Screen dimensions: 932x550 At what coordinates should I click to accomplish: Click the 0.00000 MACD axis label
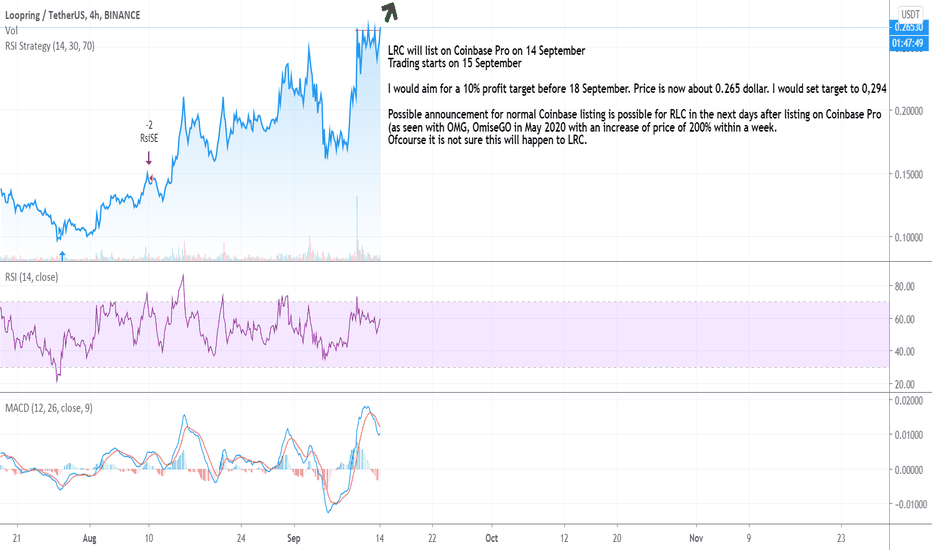click(x=909, y=470)
